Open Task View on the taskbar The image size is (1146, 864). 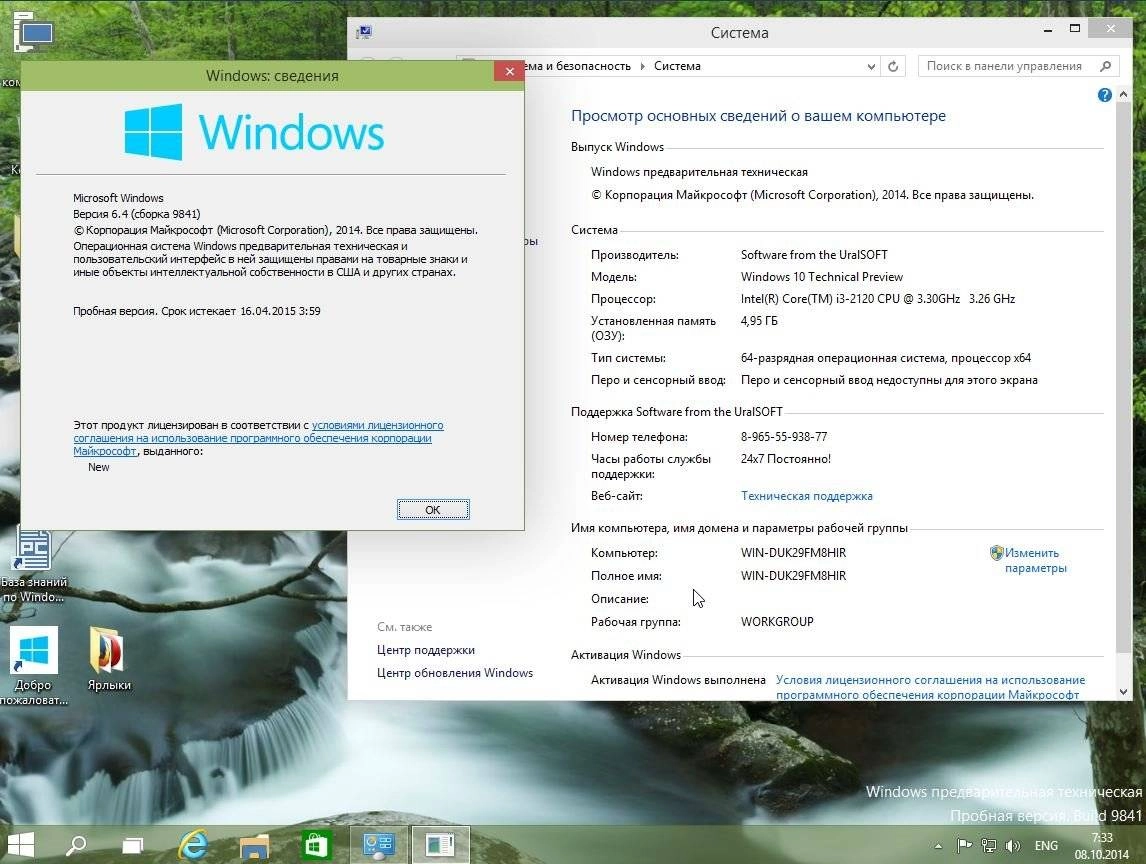click(x=132, y=845)
